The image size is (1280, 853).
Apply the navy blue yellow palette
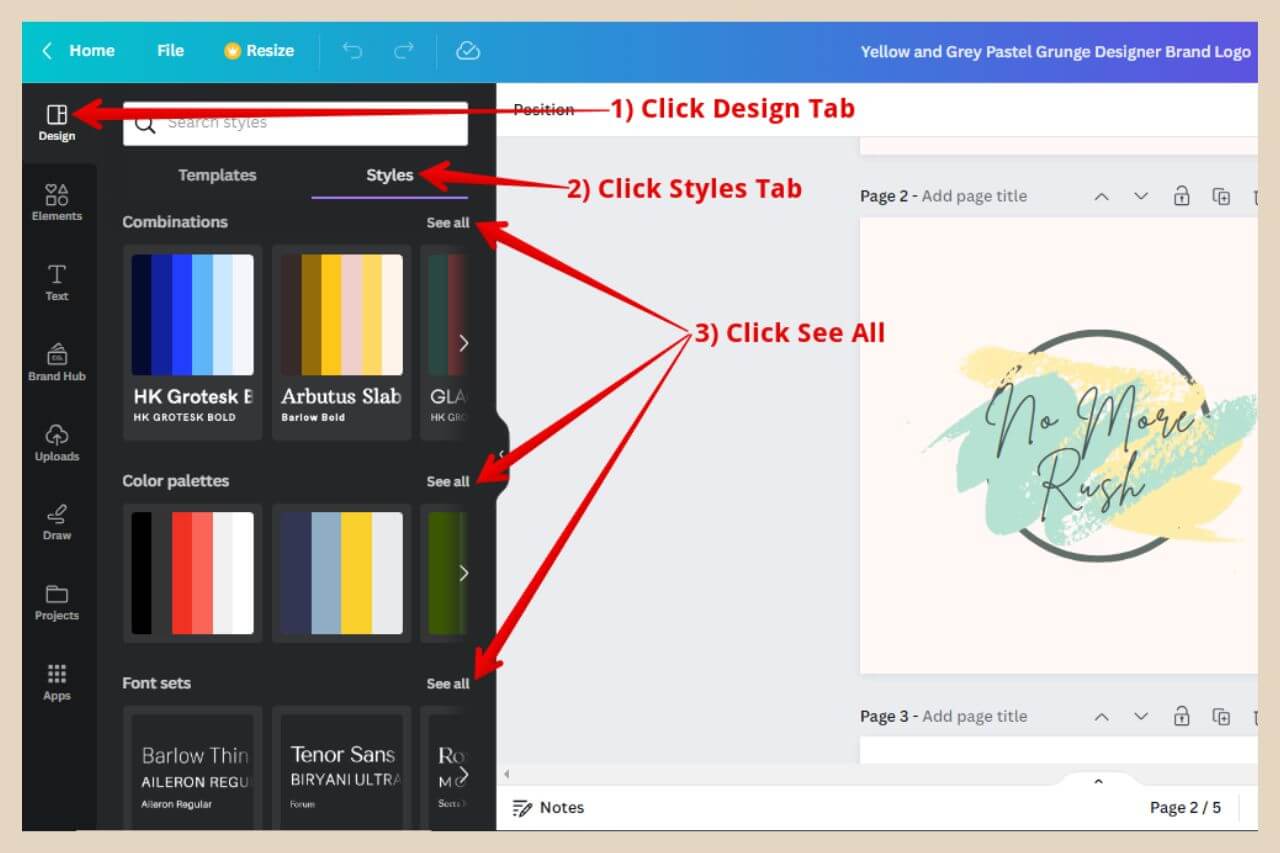(341, 573)
